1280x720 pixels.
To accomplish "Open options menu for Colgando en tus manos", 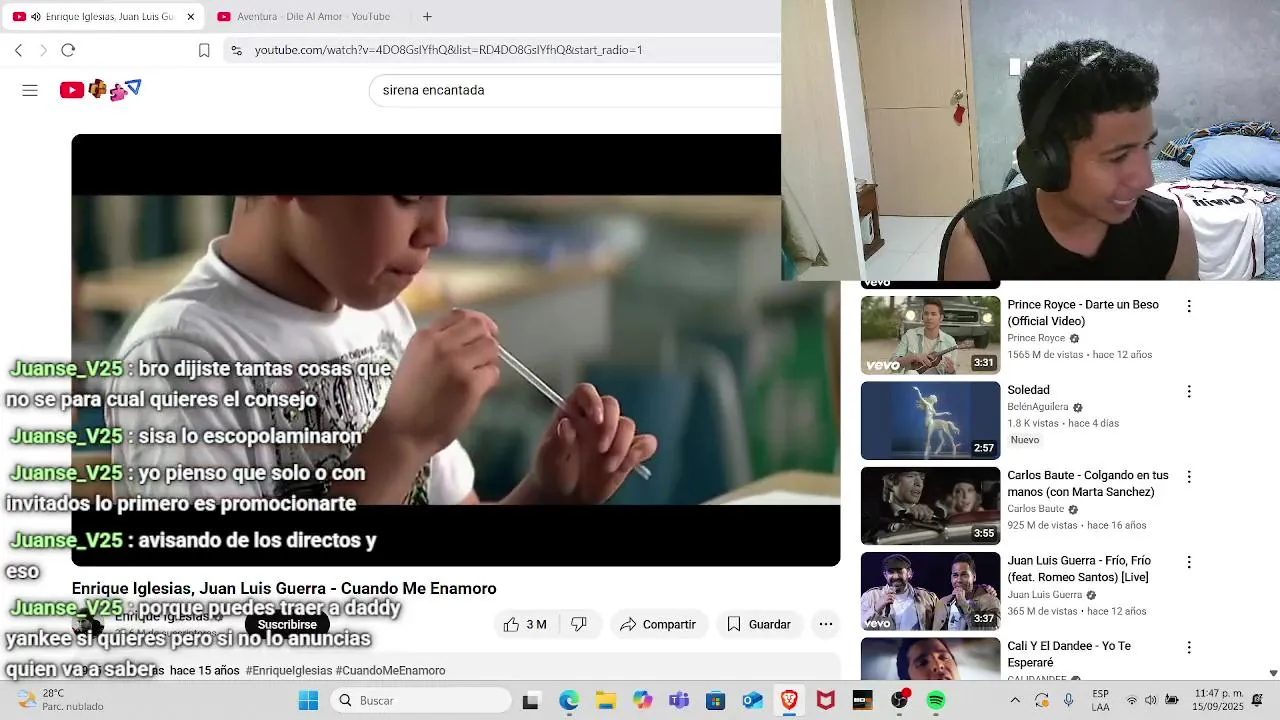I will 1189,477.
